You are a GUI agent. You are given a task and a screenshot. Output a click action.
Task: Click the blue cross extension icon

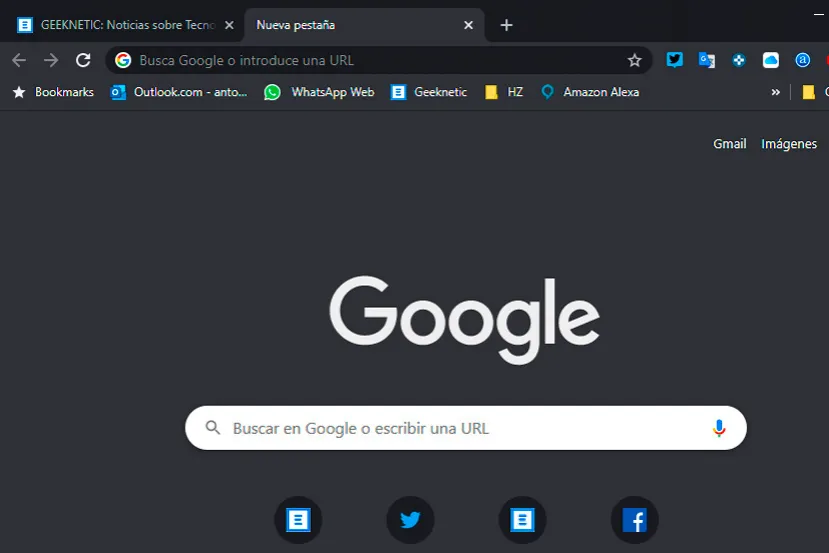tap(739, 60)
